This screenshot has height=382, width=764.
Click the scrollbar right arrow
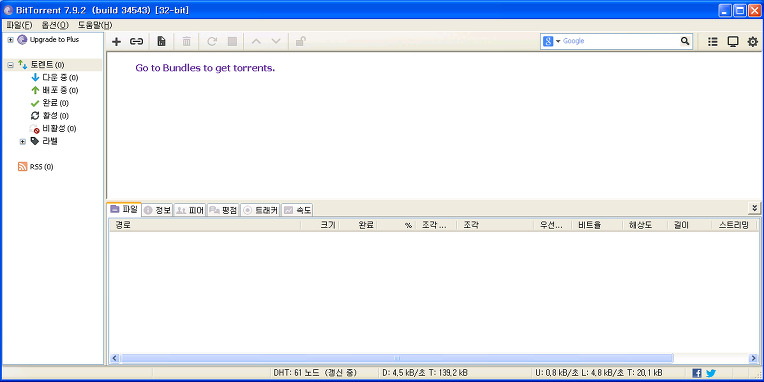(753, 358)
